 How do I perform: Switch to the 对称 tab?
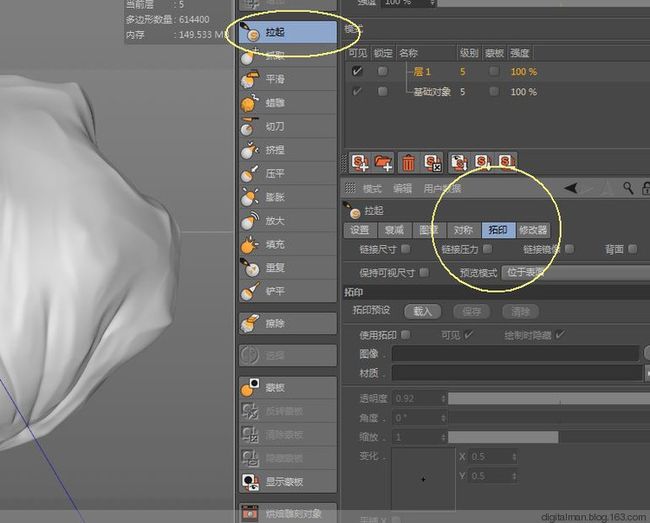pyautogui.click(x=463, y=230)
